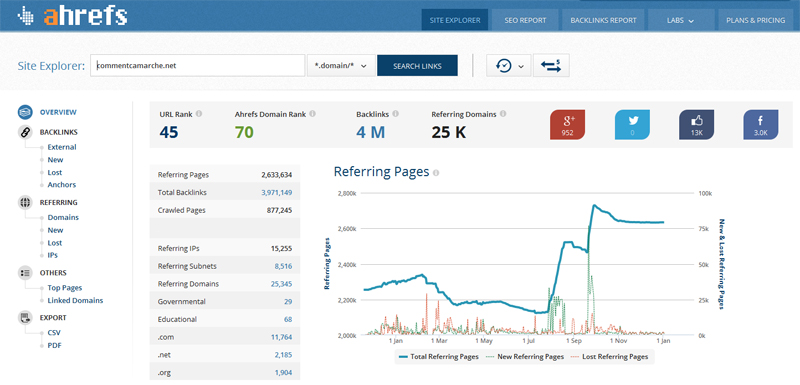Click the Others list icon
The width and height of the screenshot is (800, 385).
point(25,273)
